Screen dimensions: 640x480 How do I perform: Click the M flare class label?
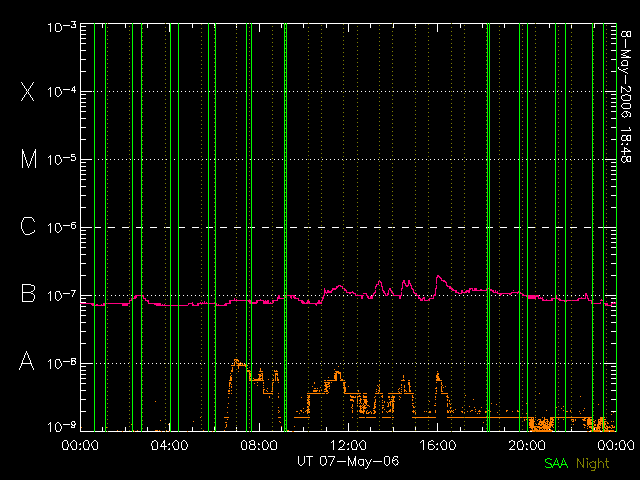click(29, 159)
